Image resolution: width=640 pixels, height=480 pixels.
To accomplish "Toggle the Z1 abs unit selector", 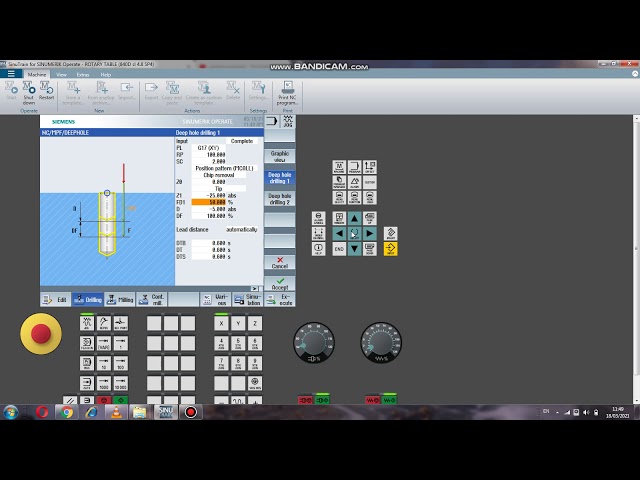I will (232, 196).
